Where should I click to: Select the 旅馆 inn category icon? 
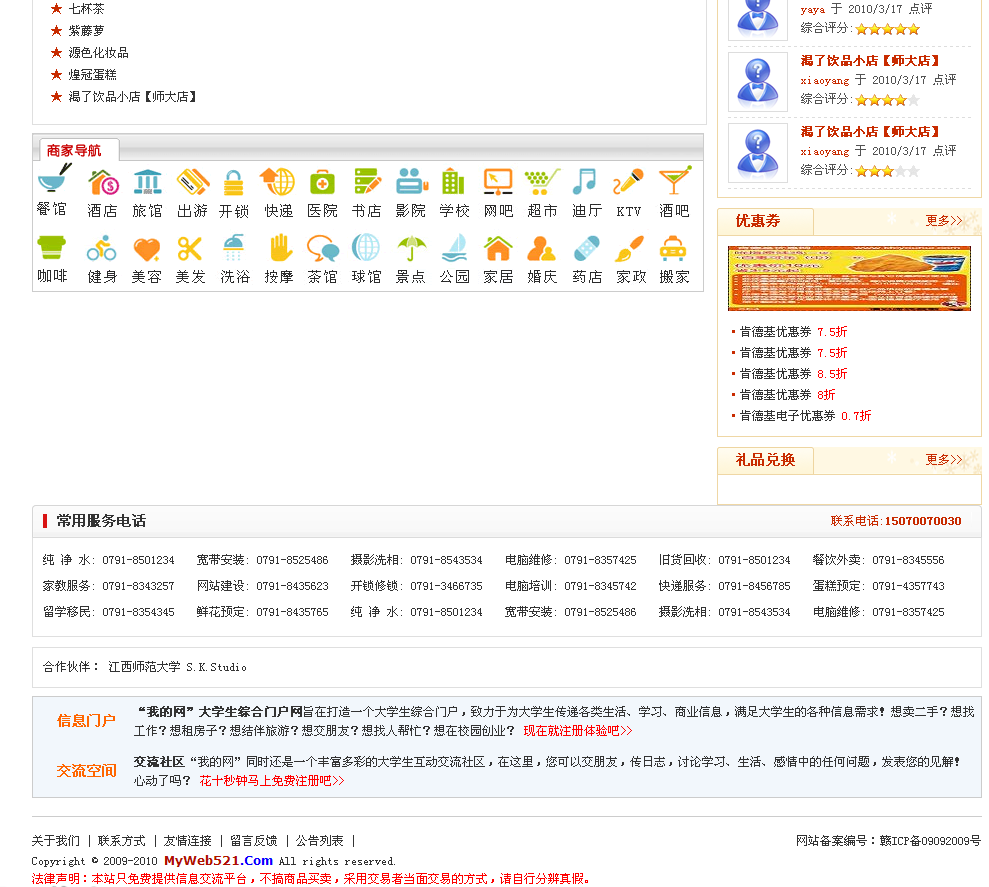click(148, 182)
